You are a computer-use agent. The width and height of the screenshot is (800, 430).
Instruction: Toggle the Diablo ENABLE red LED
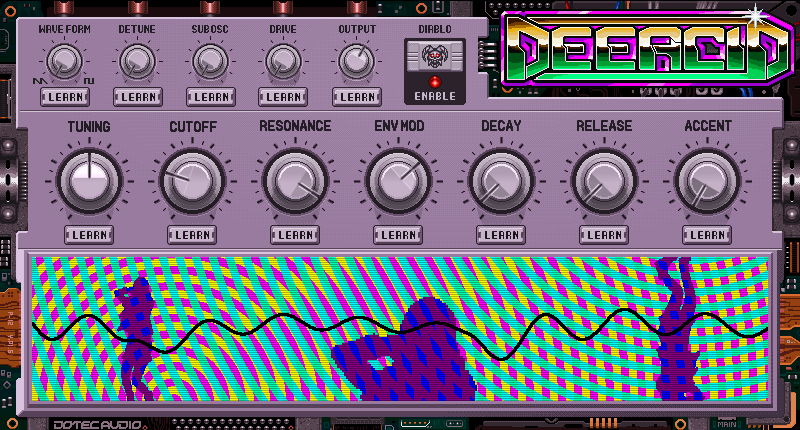(435, 81)
